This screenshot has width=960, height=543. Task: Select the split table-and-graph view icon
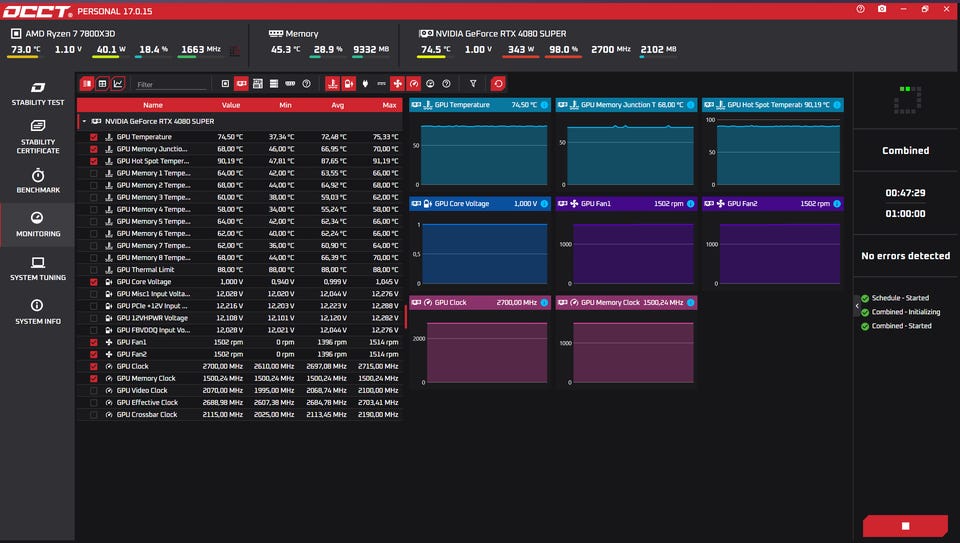pyautogui.click(x=87, y=84)
